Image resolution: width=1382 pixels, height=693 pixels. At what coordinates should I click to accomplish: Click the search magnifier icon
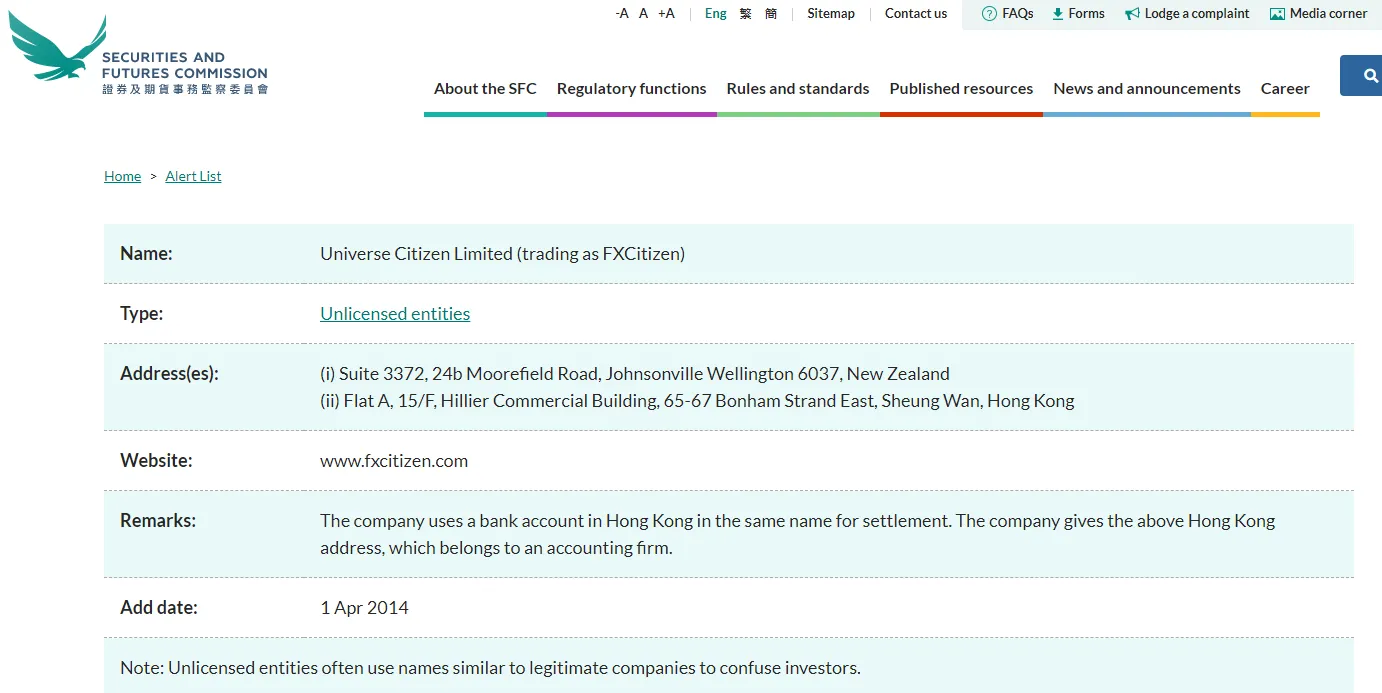click(1370, 76)
